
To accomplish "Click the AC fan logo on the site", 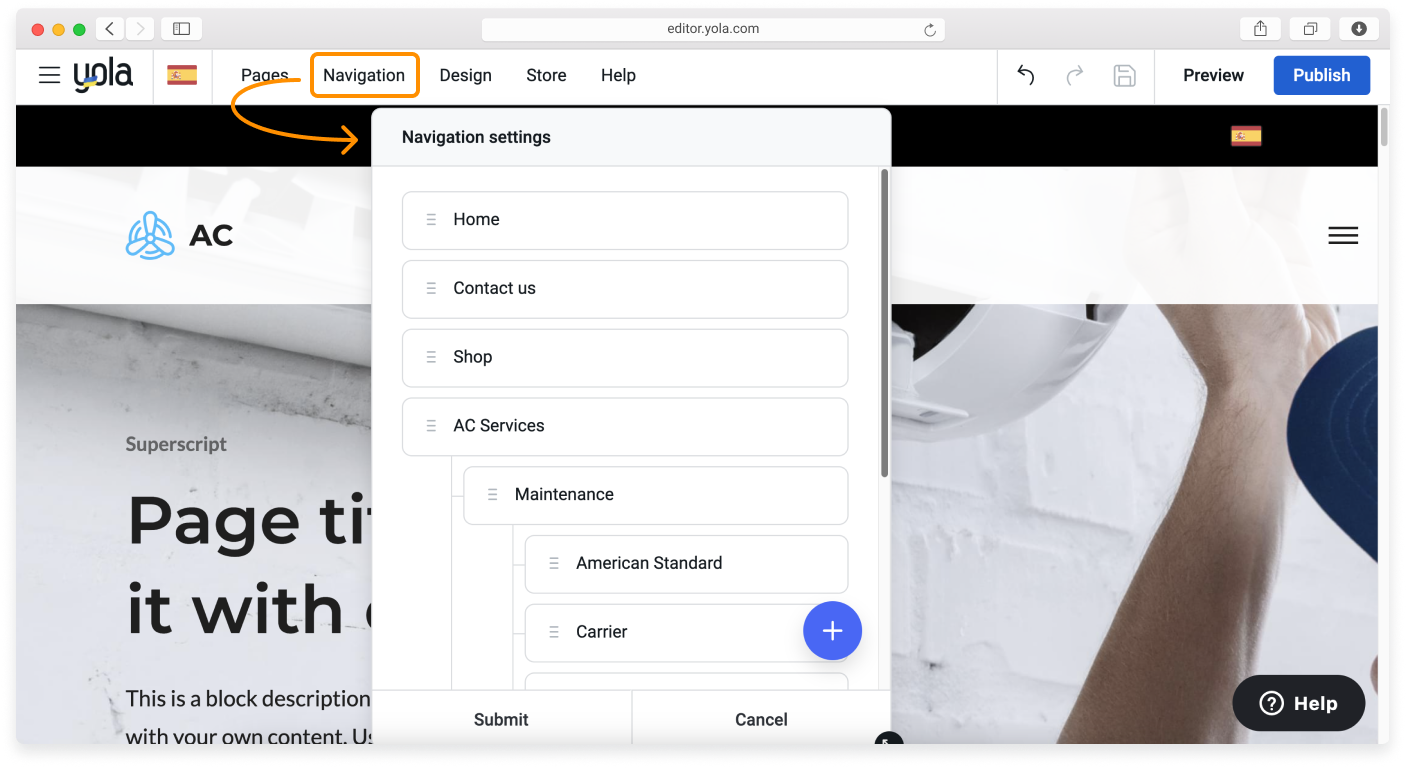I will [x=149, y=235].
